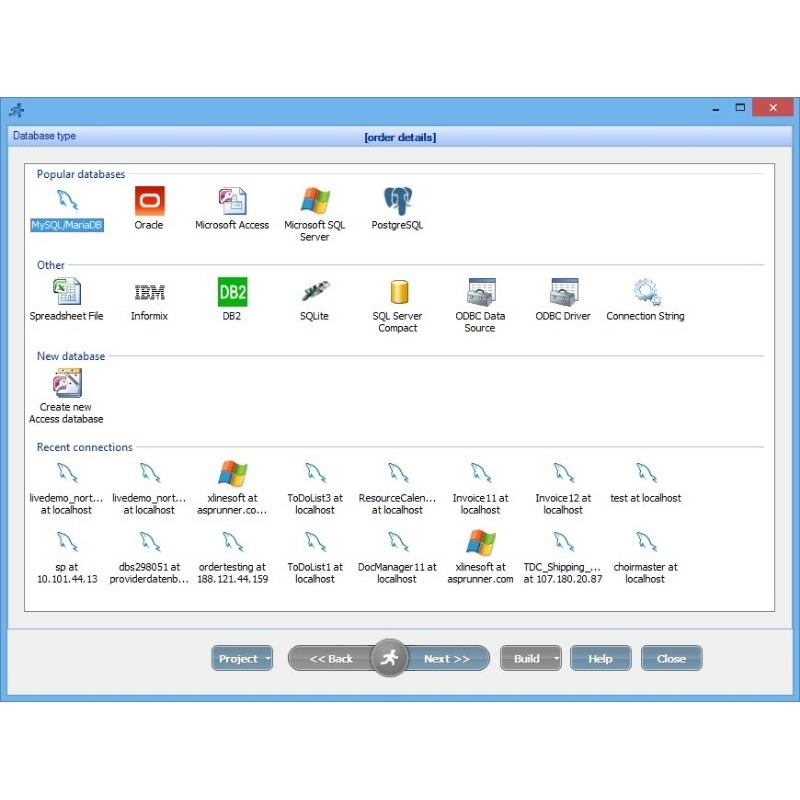Screen dimensions: 800x800
Task: Pick the ODBC Driver icon
Action: coord(564,292)
